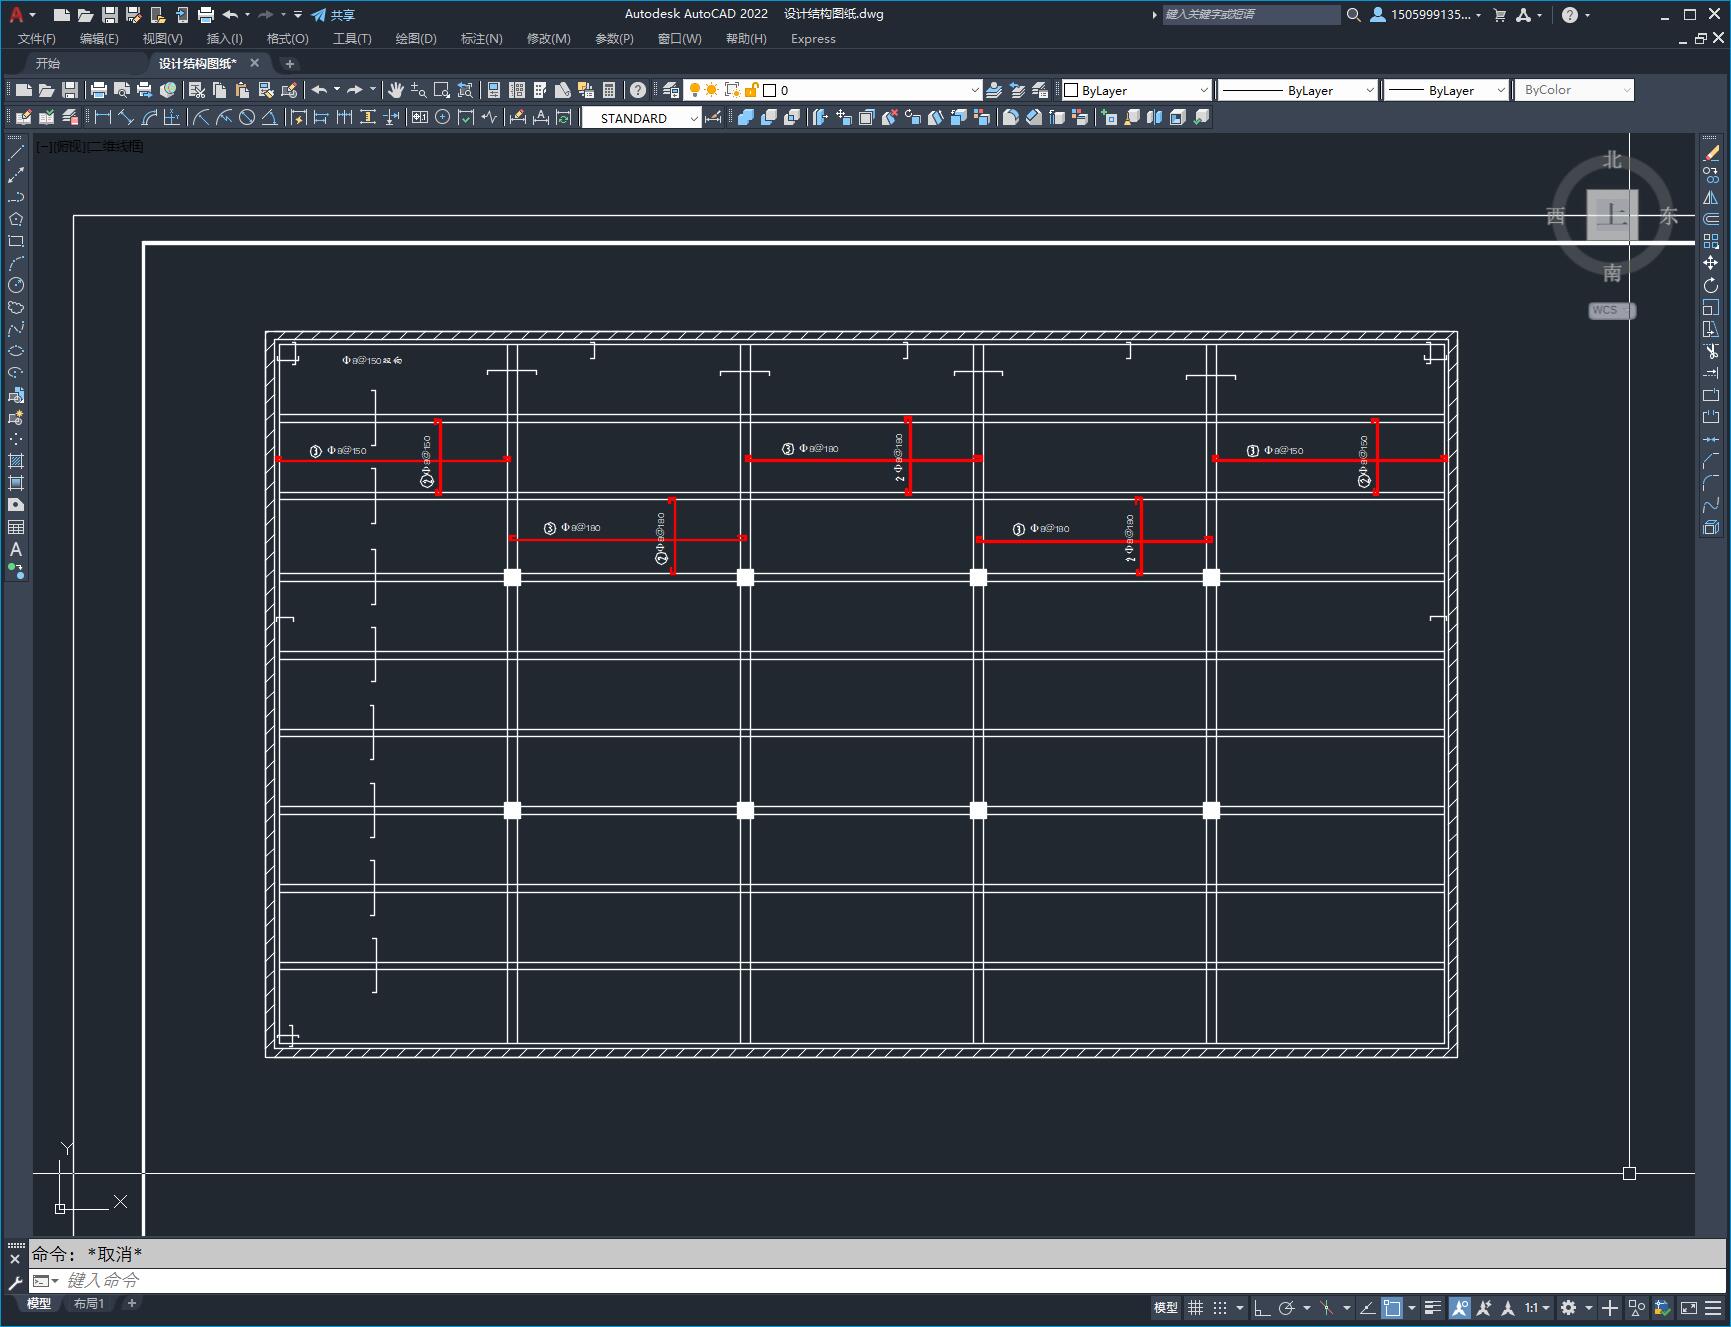The height and width of the screenshot is (1327, 1731).
Task: Select the Move modify tool
Action: pos(1711,263)
